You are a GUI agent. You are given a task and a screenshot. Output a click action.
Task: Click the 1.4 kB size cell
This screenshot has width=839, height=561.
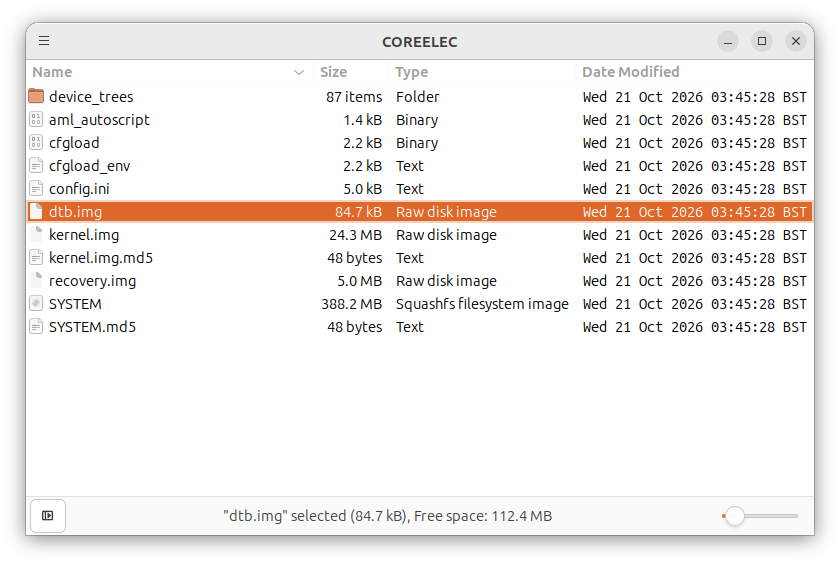(x=363, y=120)
